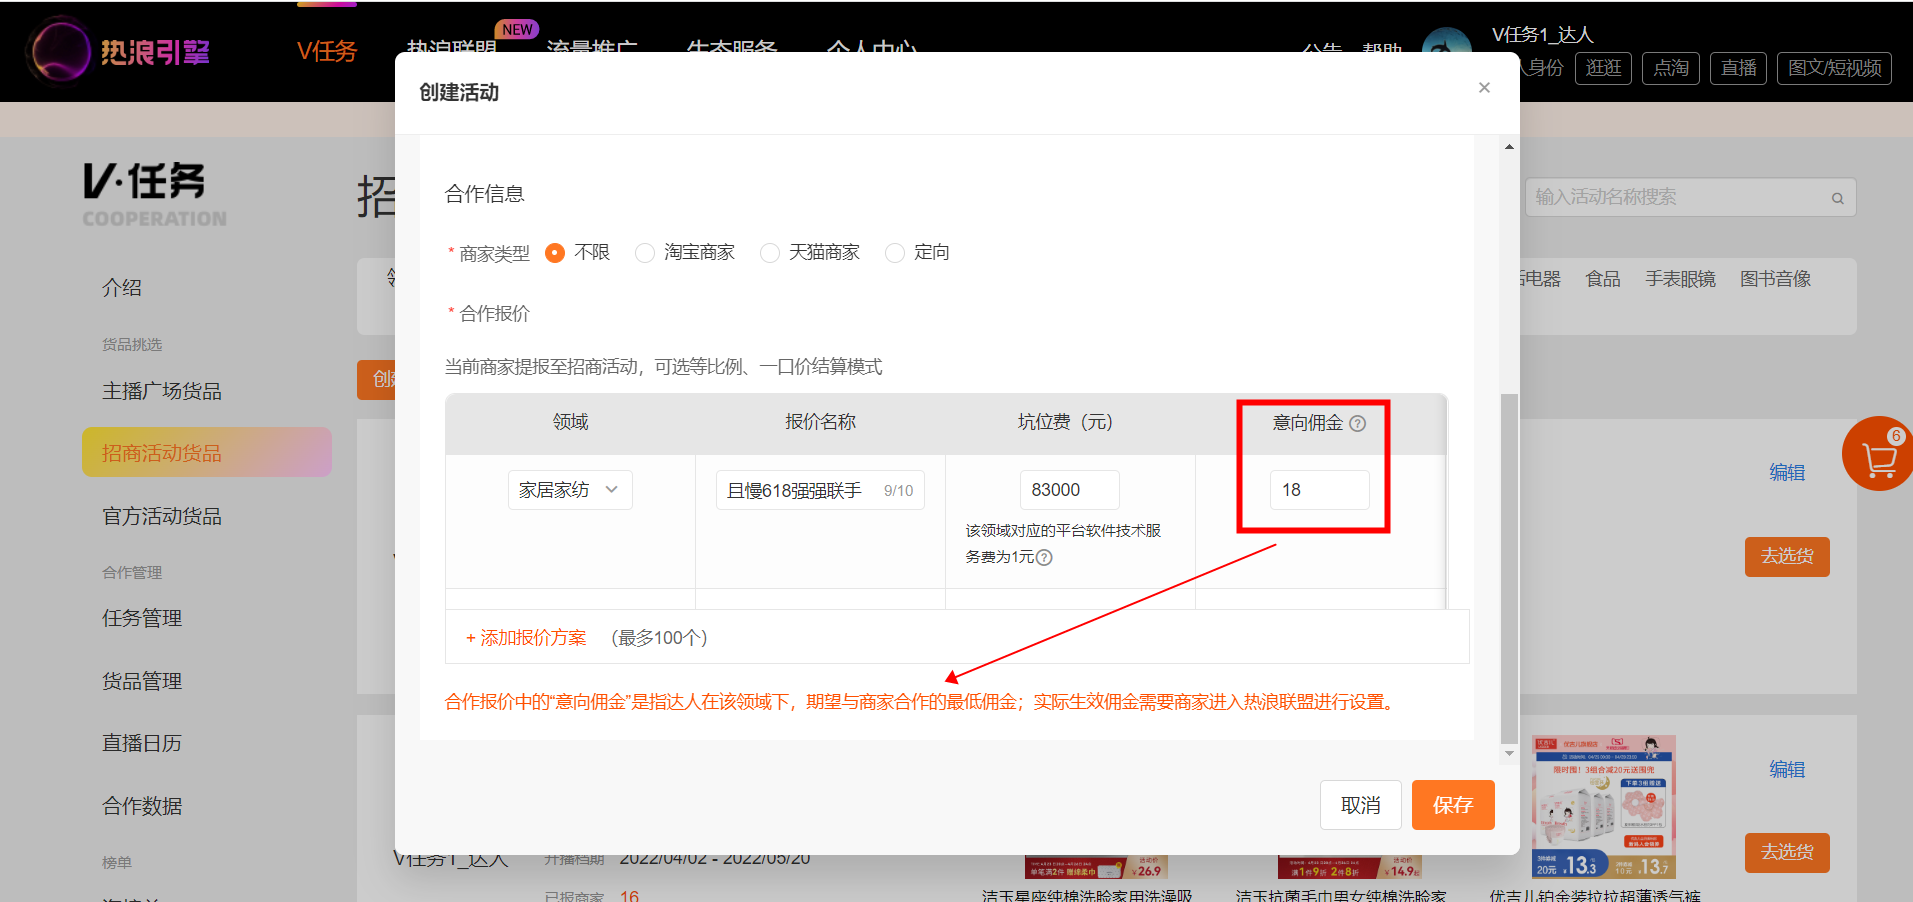The height and width of the screenshot is (902, 1913).
Task: Click the search magnifier icon
Action: (1837, 198)
